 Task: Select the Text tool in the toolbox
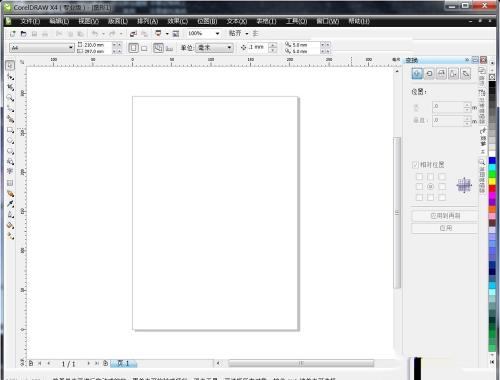tap(10, 171)
